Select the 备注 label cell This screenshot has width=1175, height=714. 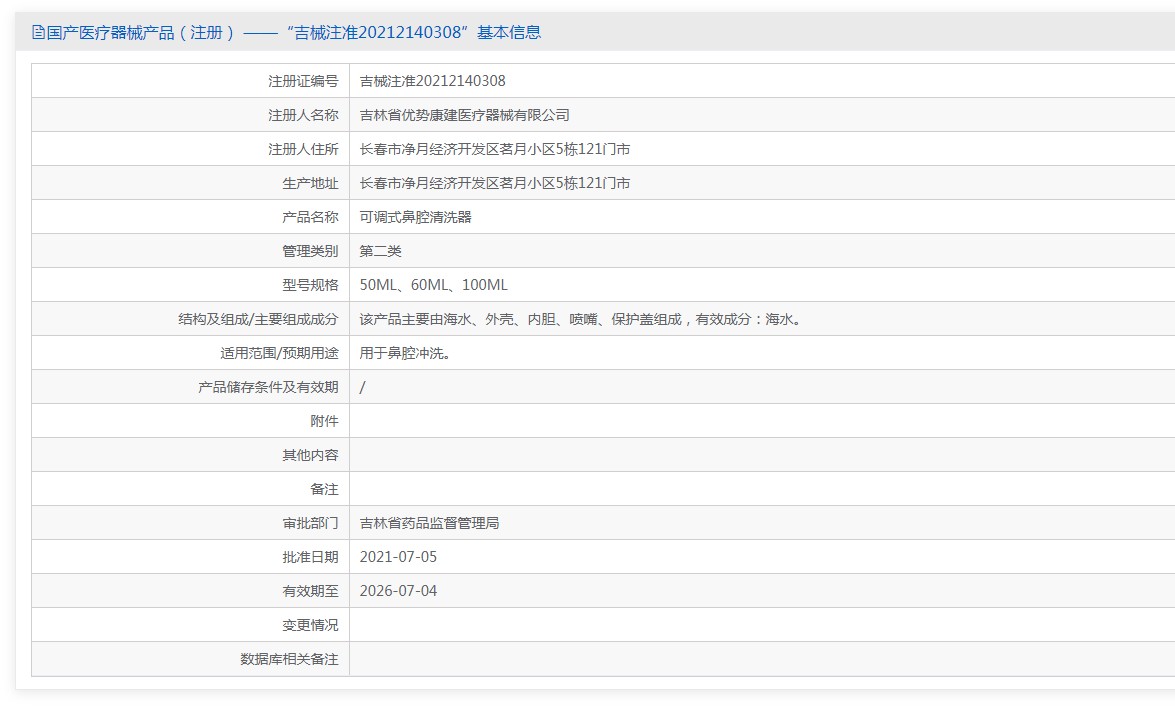click(x=190, y=489)
